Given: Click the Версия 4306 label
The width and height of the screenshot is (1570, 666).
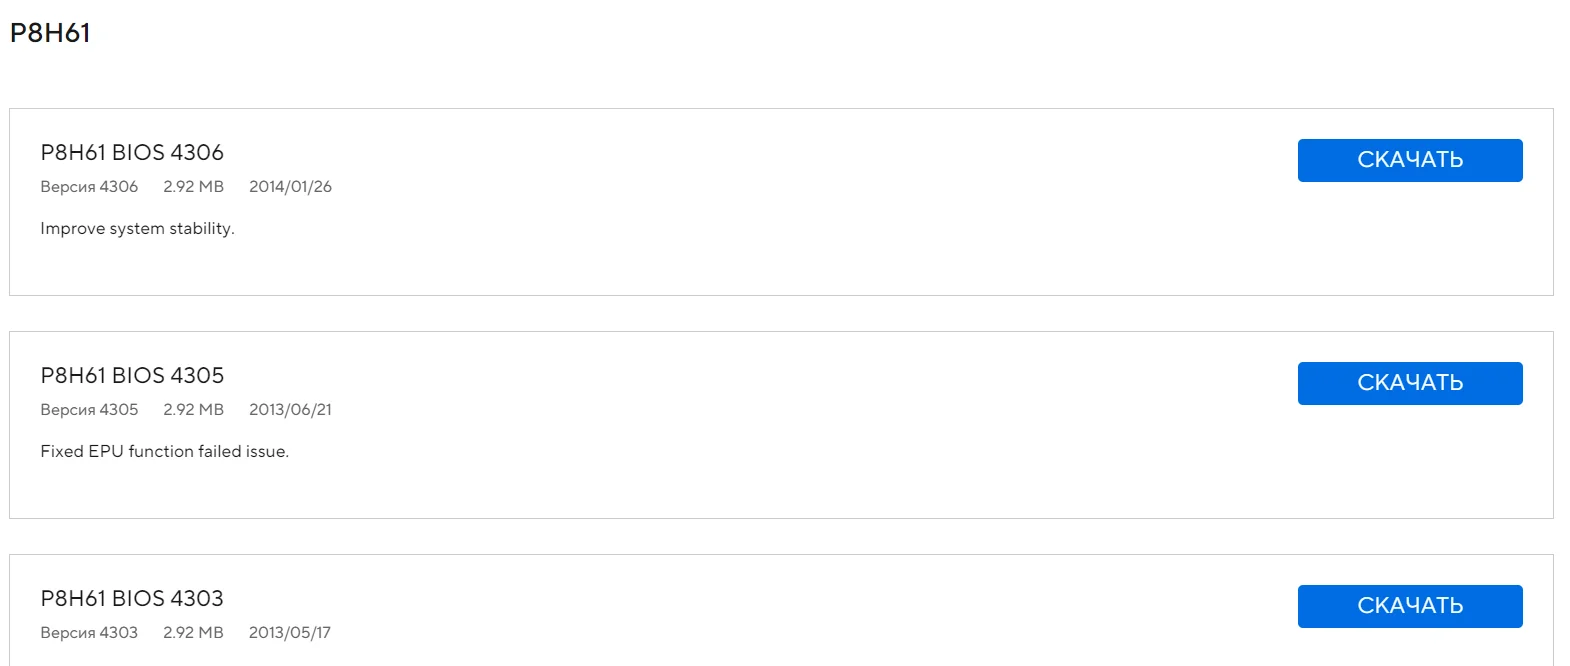Looking at the screenshot, I should (89, 187).
